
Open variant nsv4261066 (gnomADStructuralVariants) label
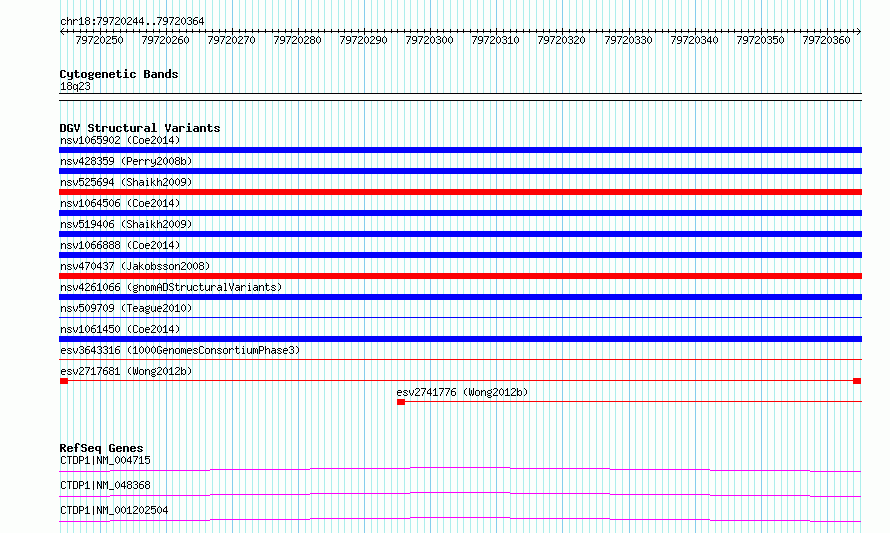tap(171, 287)
